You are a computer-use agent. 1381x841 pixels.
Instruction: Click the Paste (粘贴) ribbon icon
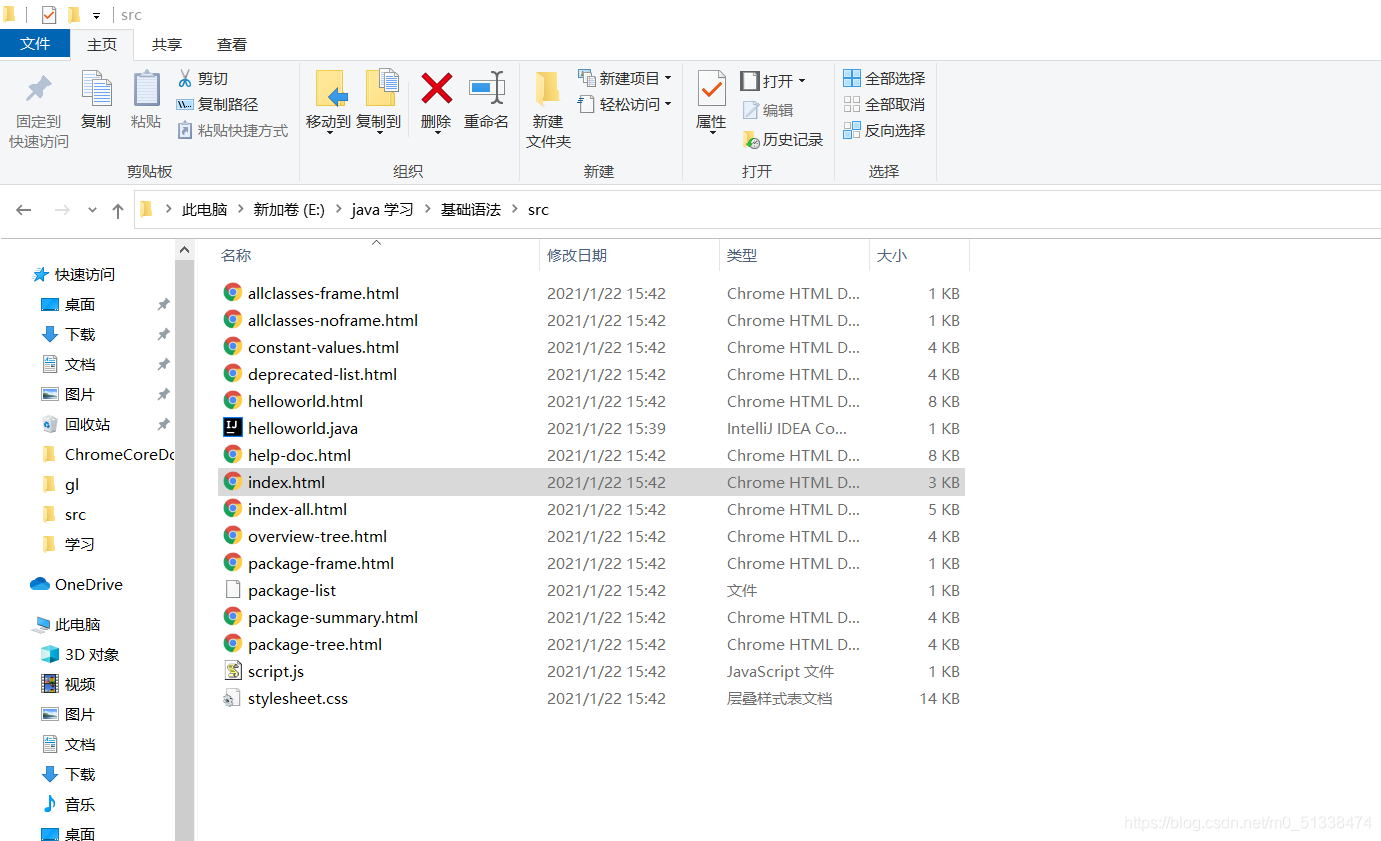146,89
